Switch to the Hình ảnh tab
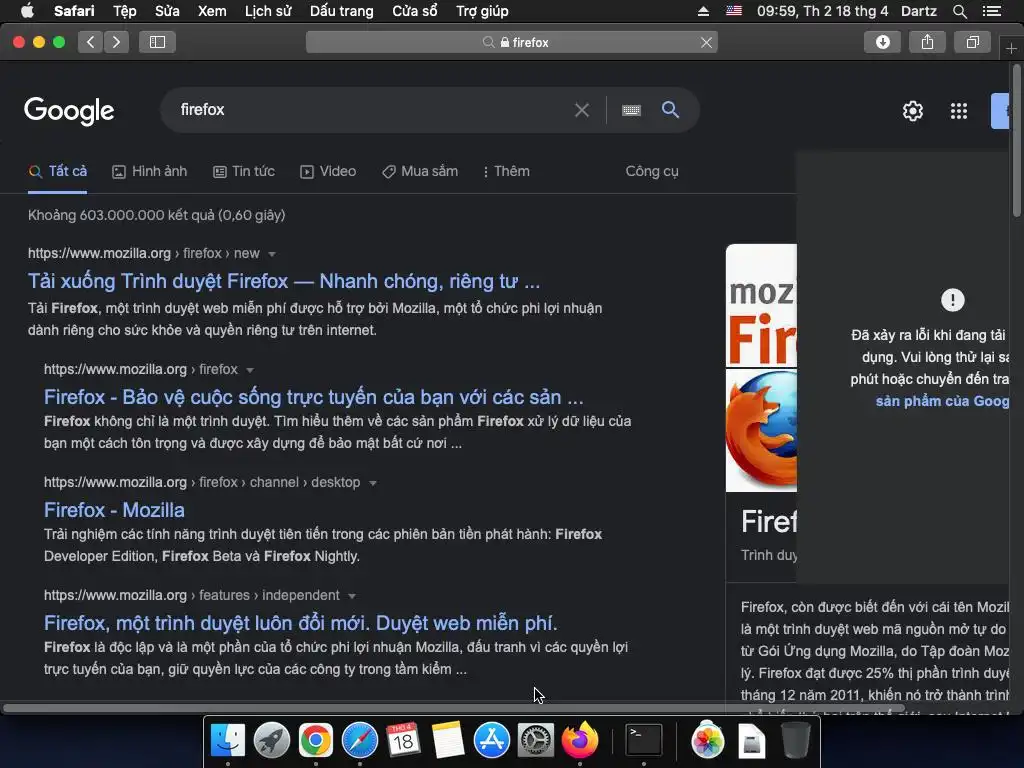Screen dimensions: 1024x768 [x=150, y=172]
